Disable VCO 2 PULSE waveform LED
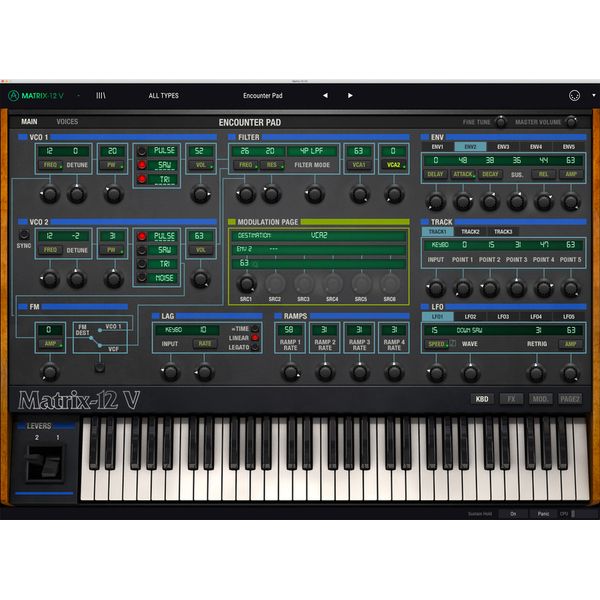600x600 pixels. 142,236
